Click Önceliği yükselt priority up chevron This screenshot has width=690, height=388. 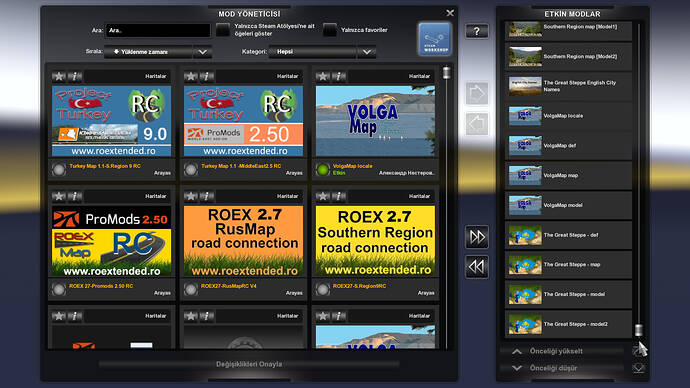[x=517, y=351]
